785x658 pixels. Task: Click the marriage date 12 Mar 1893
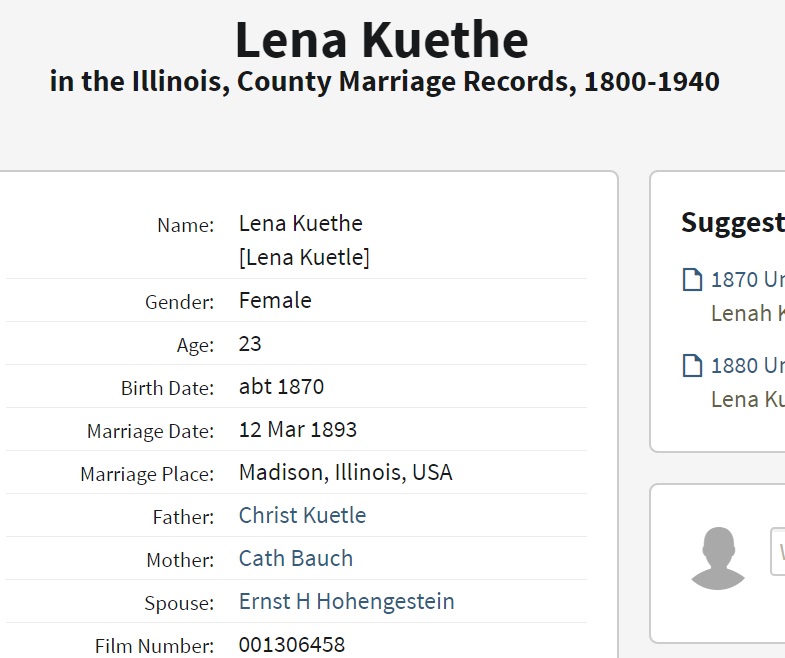click(x=297, y=430)
